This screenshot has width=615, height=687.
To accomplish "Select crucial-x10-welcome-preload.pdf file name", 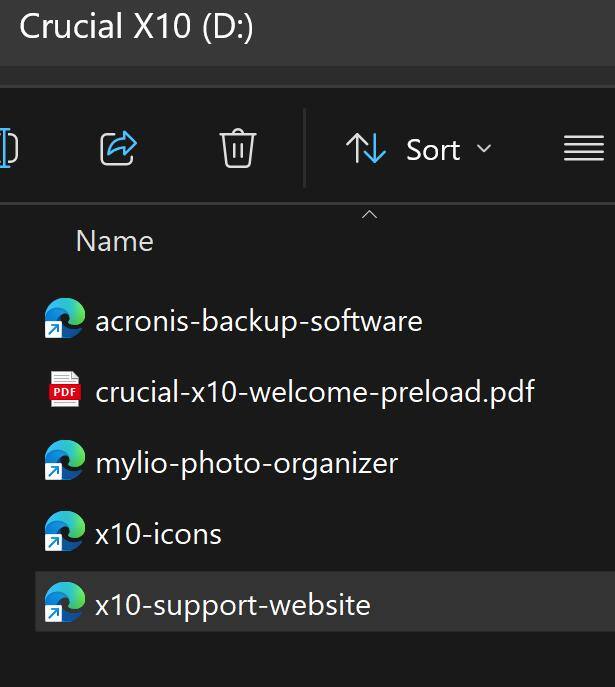I will click(314, 392).
